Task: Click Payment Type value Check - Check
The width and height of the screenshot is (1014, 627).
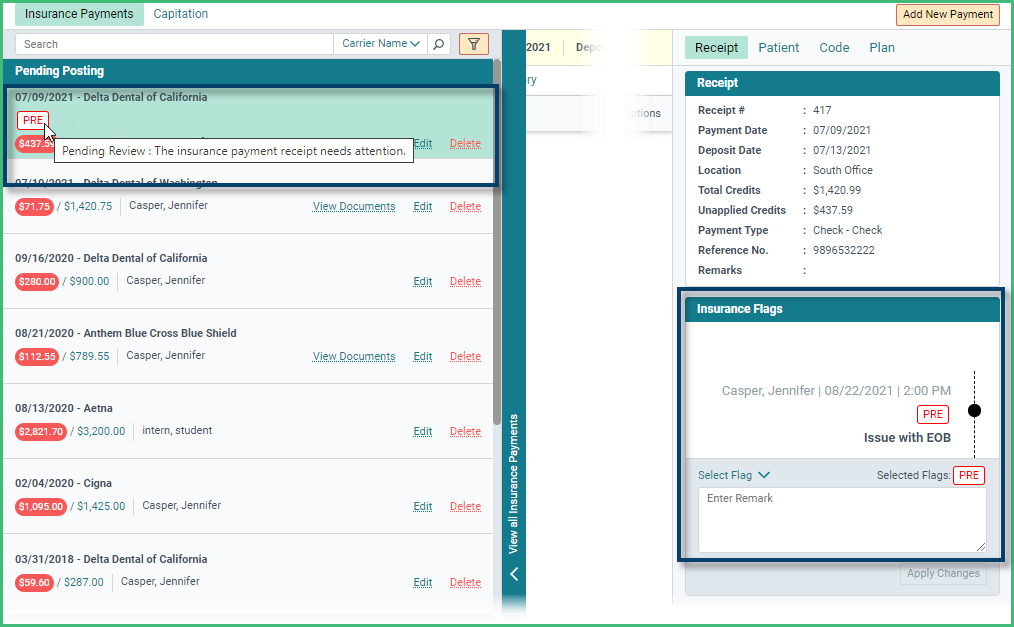Action: [x=847, y=230]
